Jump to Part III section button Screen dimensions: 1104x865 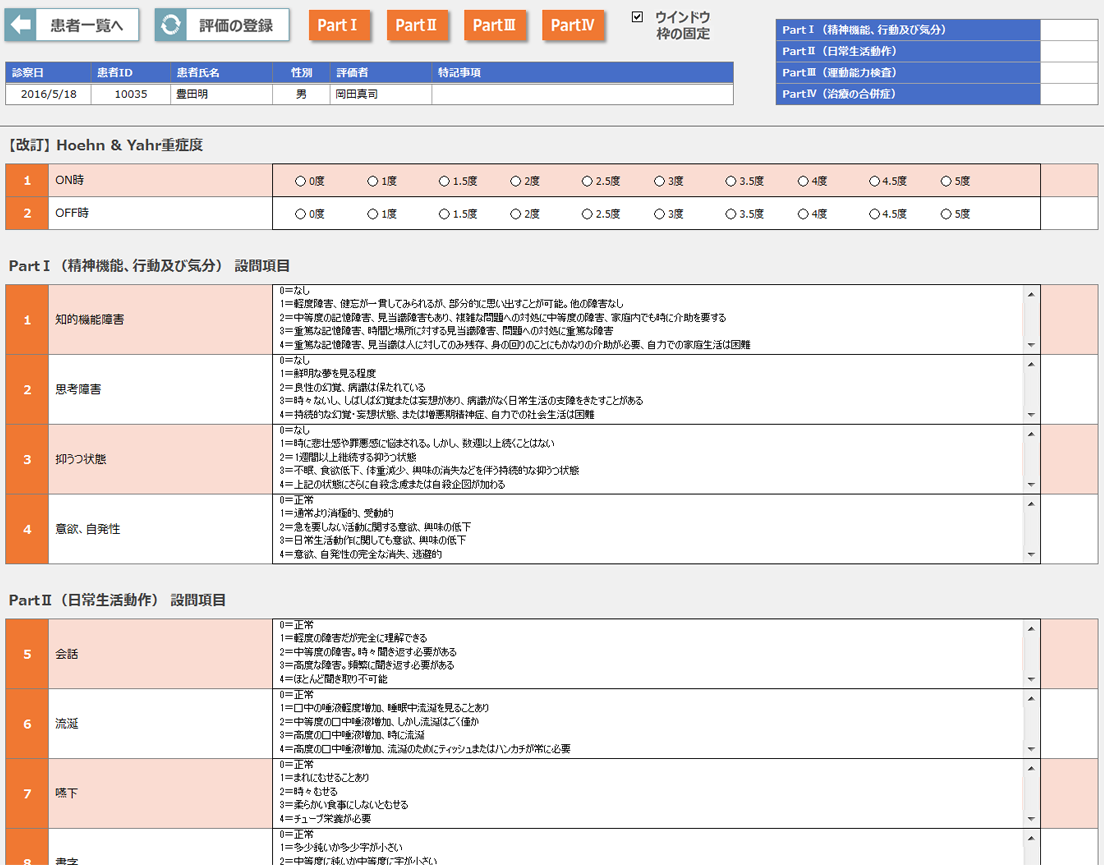click(x=494, y=25)
